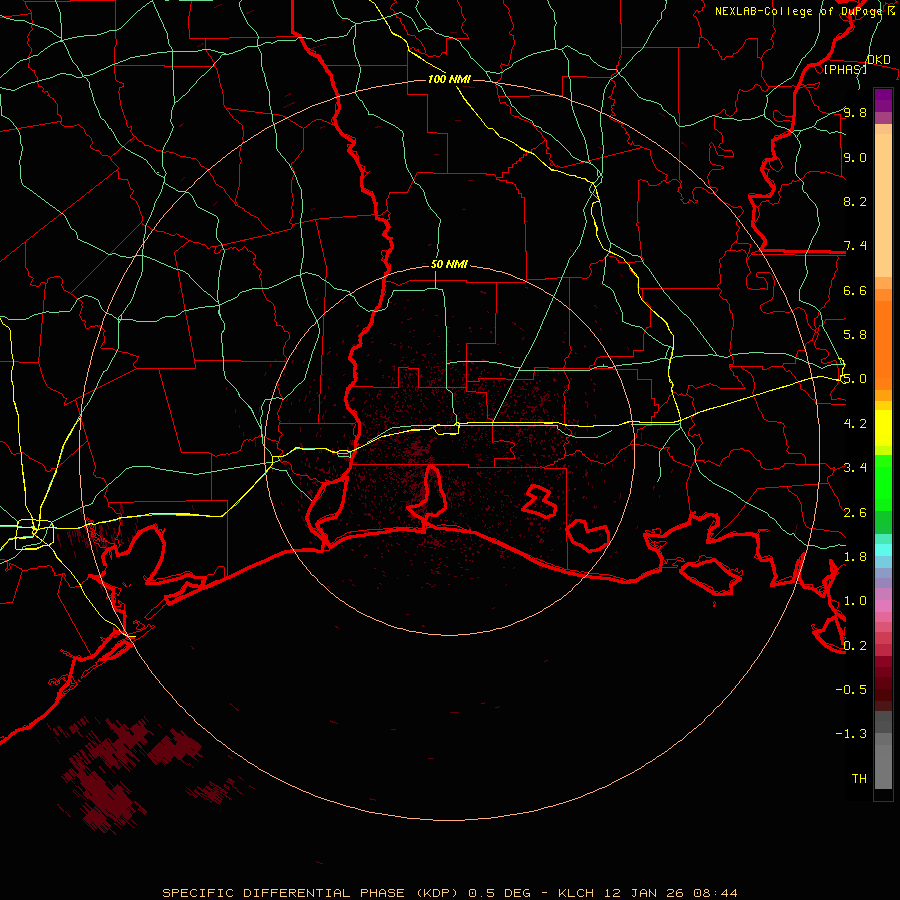Click the 7.4 scale value
Image resolution: width=900 pixels, height=900 pixels.
click(855, 246)
